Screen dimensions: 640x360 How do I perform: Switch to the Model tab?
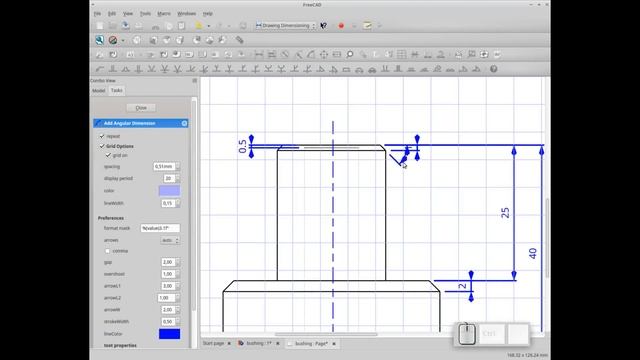(x=99, y=91)
